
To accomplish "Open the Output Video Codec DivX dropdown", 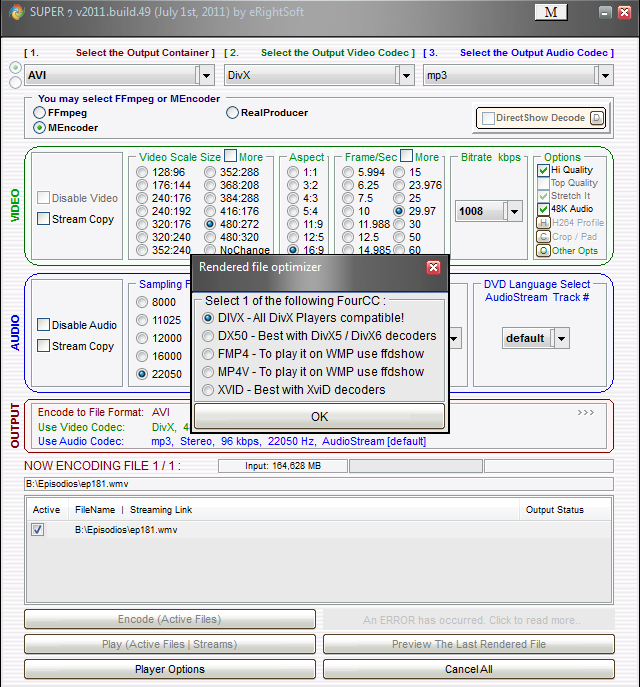I will point(407,75).
